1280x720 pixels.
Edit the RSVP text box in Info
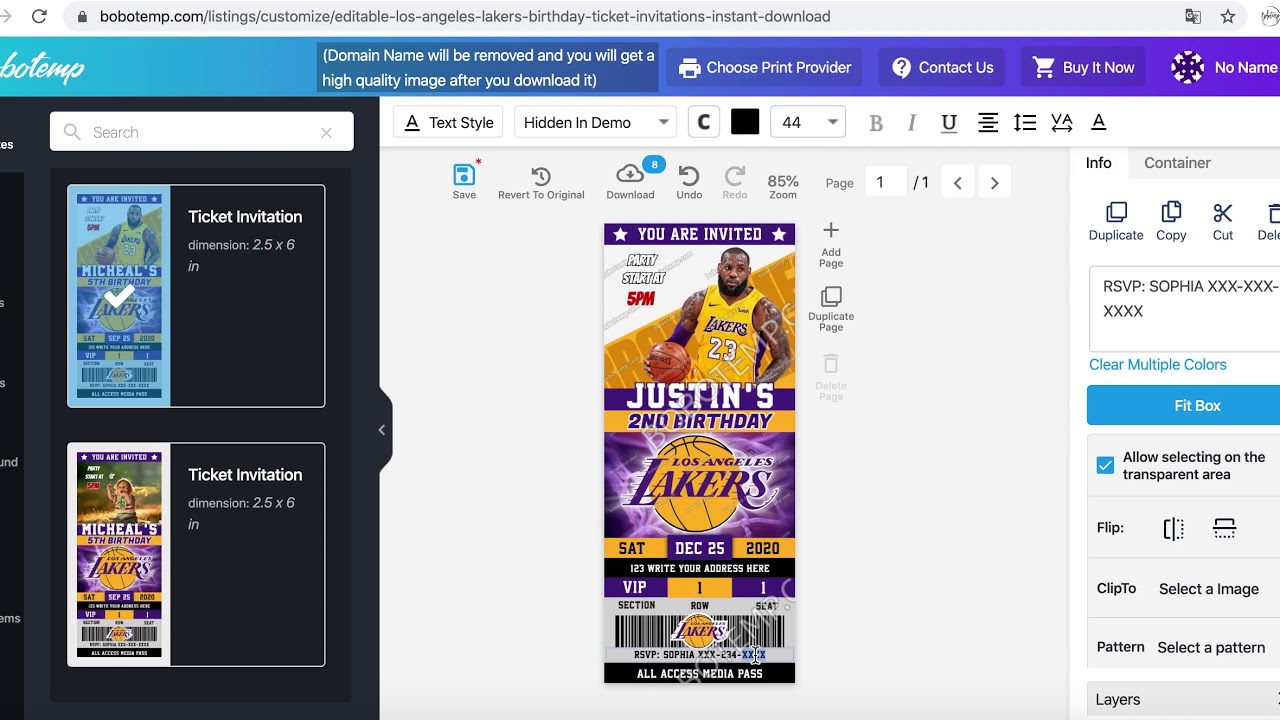click(1184, 308)
